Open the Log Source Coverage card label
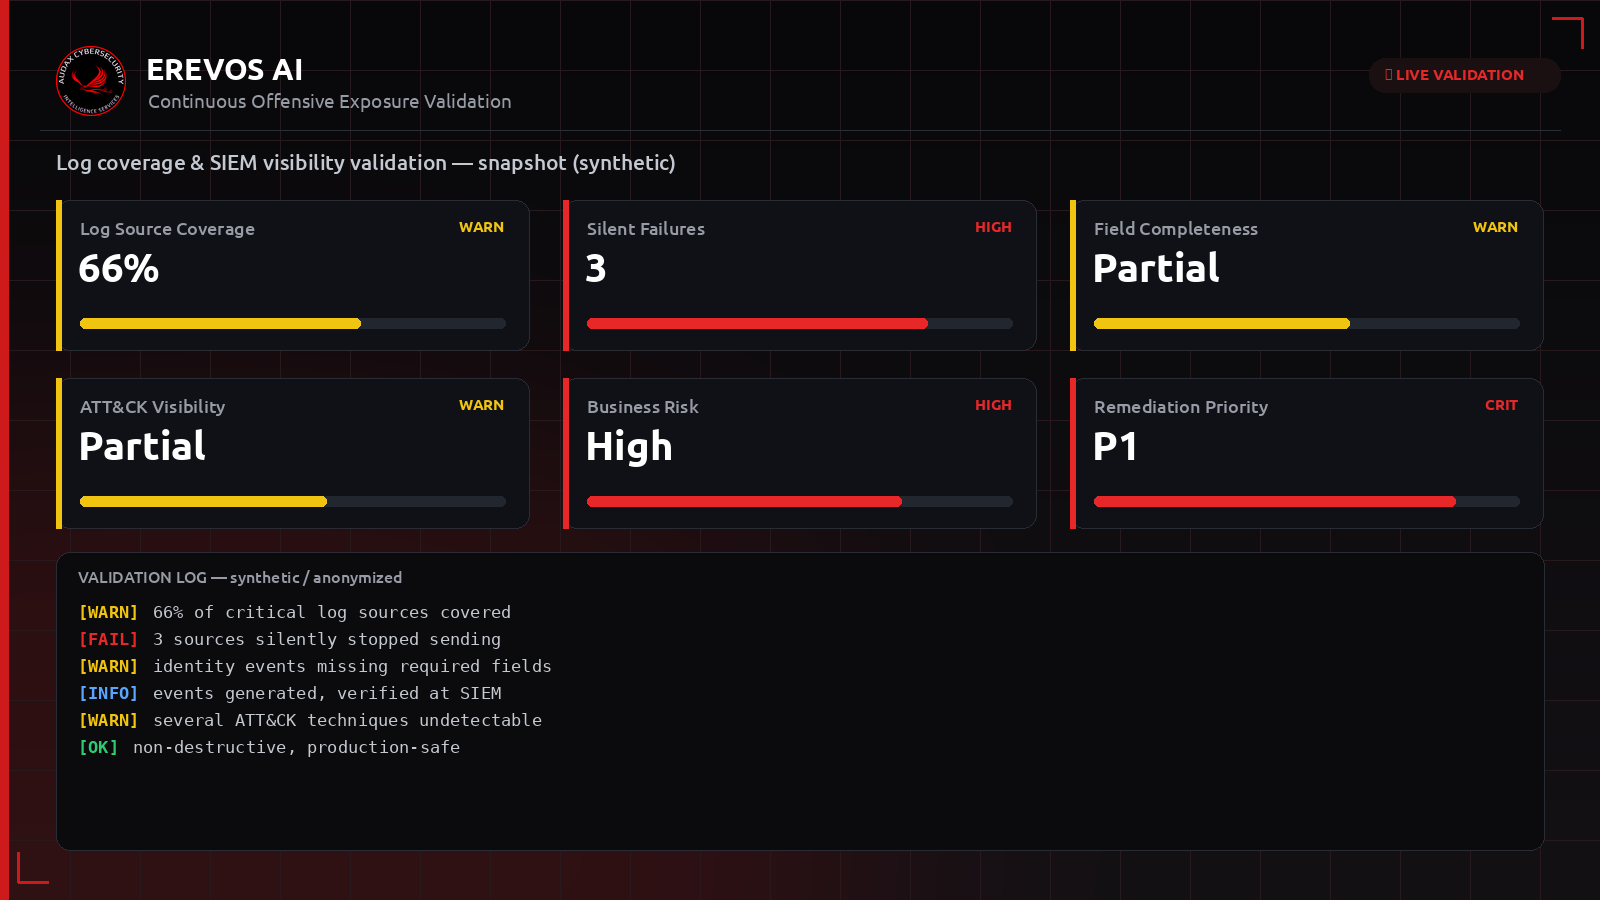 [x=167, y=229]
